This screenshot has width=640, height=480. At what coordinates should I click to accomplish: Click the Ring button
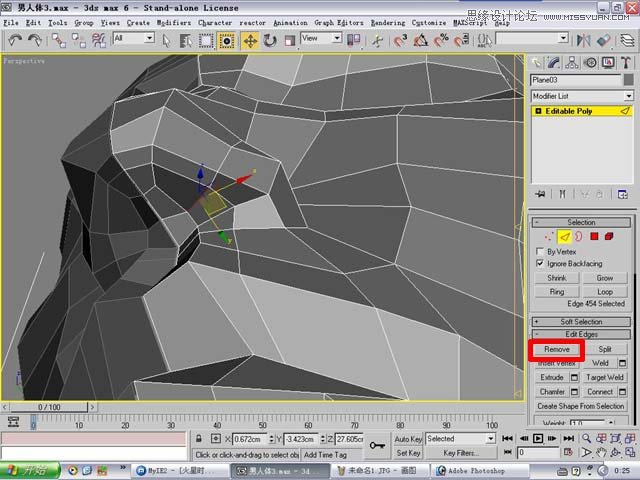point(557,292)
